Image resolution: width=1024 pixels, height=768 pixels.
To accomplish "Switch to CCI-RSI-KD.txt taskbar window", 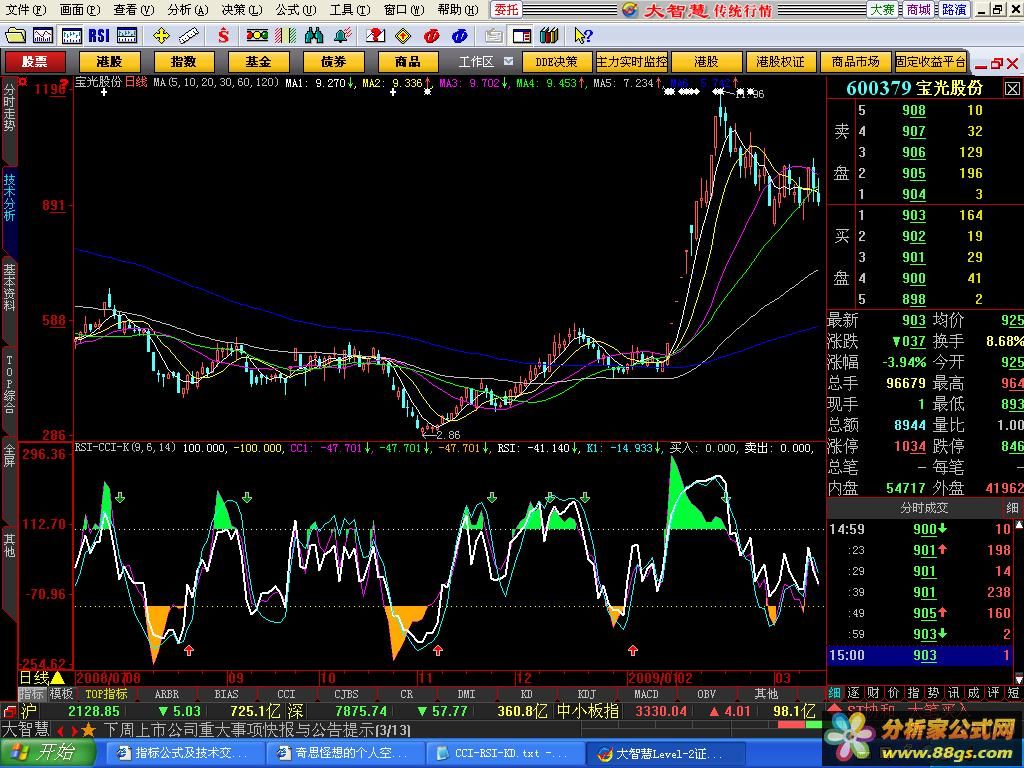I will [504, 753].
